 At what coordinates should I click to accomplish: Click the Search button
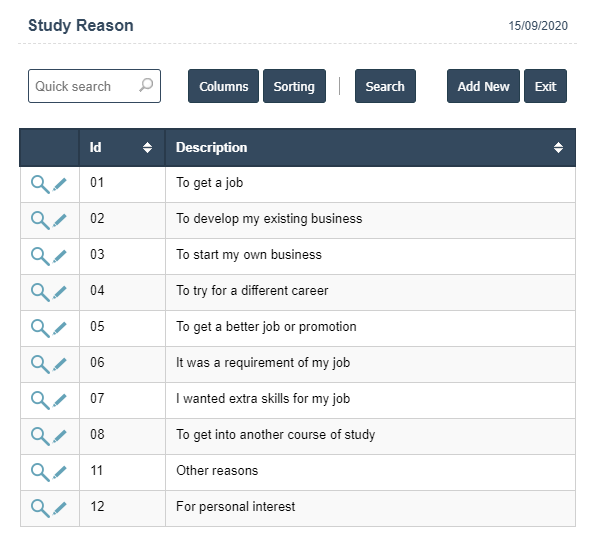(384, 87)
